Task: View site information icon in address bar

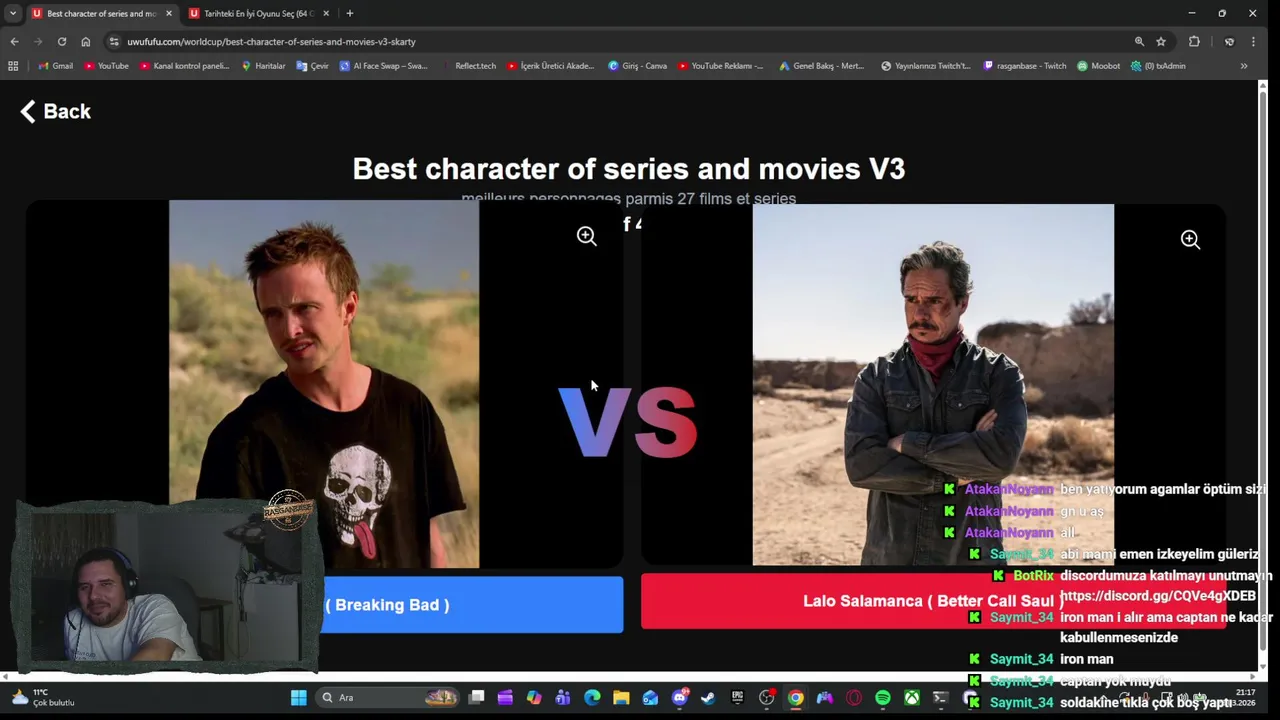Action: [114, 41]
